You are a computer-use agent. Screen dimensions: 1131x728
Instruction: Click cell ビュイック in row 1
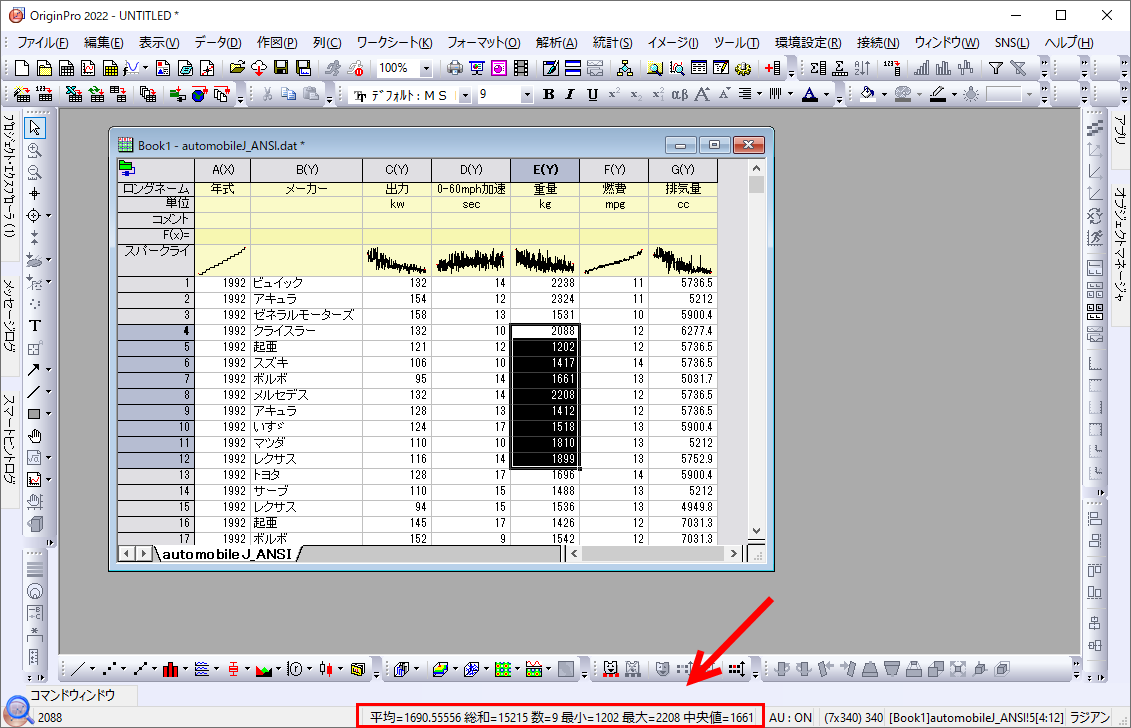pos(307,283)
